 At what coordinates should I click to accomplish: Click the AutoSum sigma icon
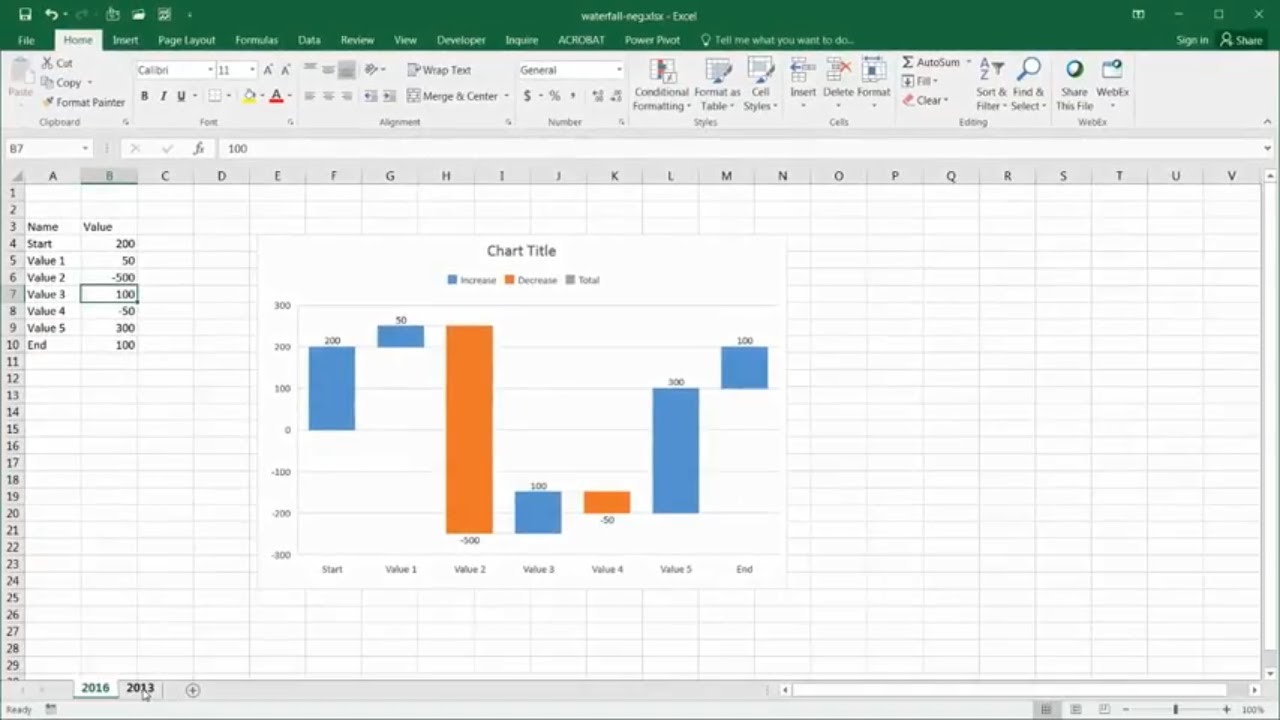coord(908,62)
